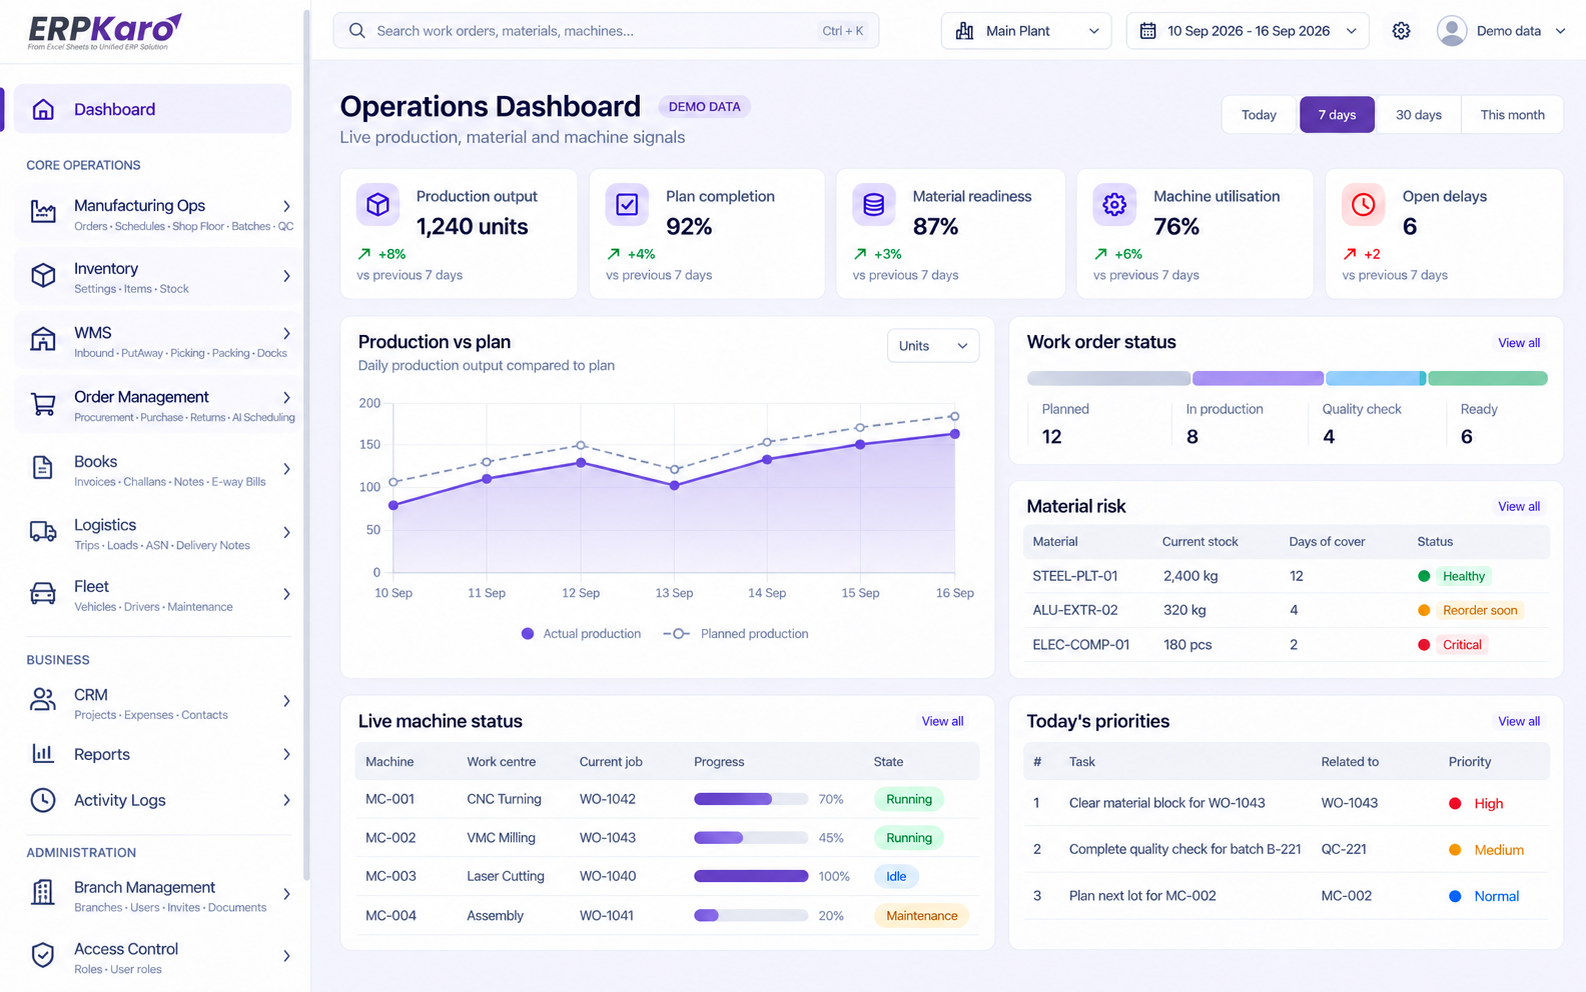The width and height of the screenshot is (1586, 992).
Task: Click the 13 Sep actual production data point
Action: tap(674, 486)
